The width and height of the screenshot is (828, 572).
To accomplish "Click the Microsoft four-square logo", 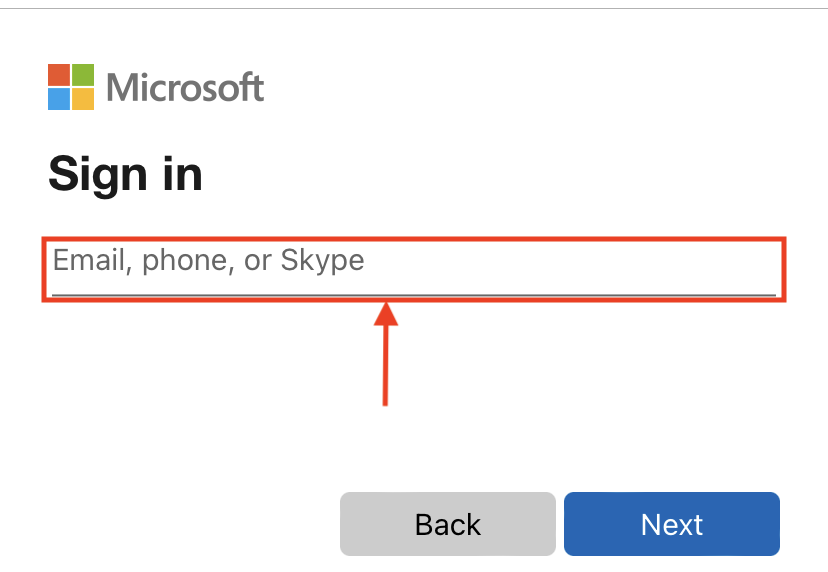I will pyautogui.click(x=71, y=87).
